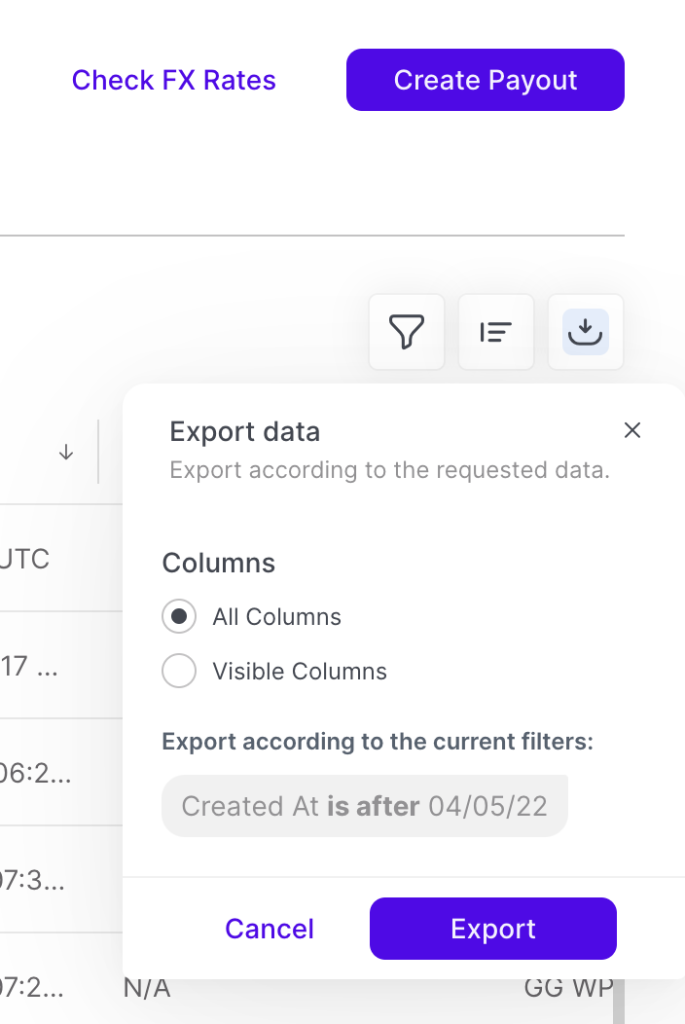Click the download export icon button
This screenshot has width=685, height=1024.
point(585,332)
